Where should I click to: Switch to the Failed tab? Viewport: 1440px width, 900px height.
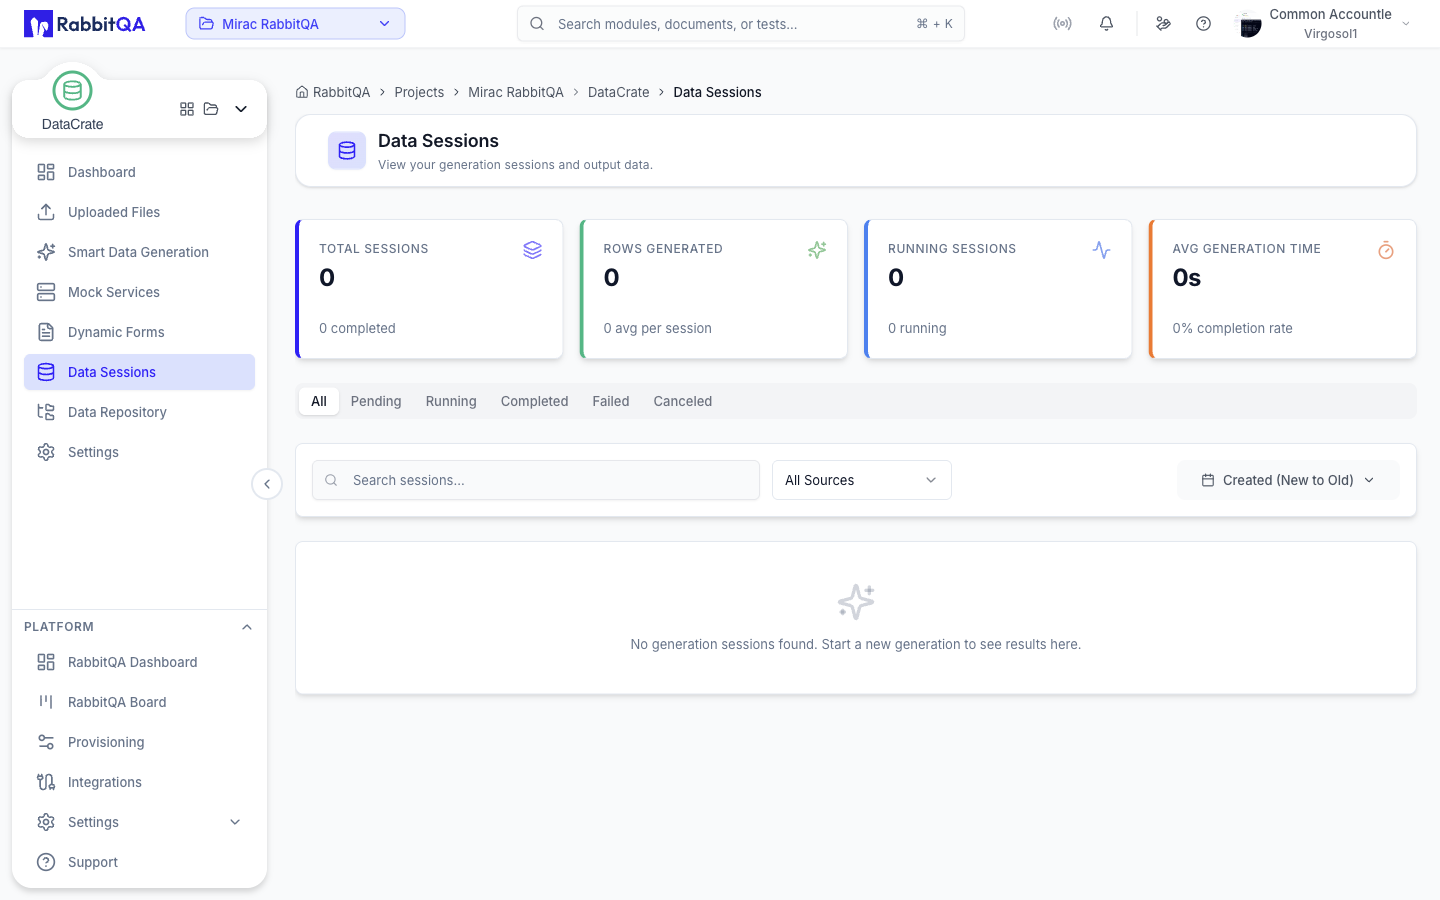611,401
